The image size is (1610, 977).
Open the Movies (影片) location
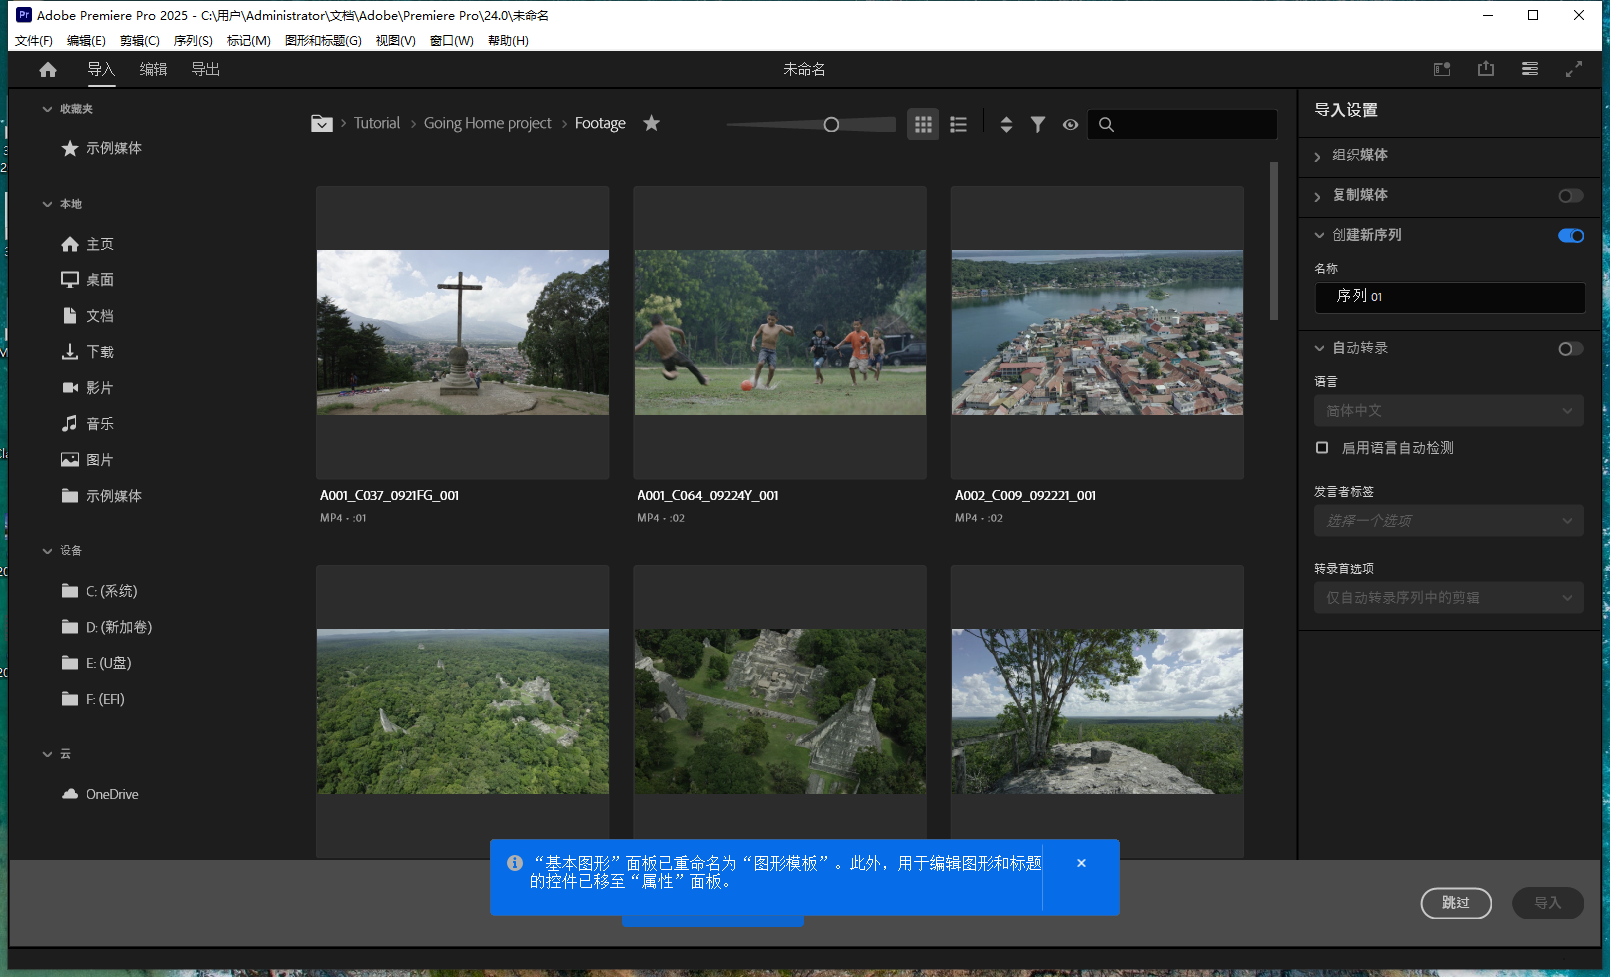coord(87,388)
